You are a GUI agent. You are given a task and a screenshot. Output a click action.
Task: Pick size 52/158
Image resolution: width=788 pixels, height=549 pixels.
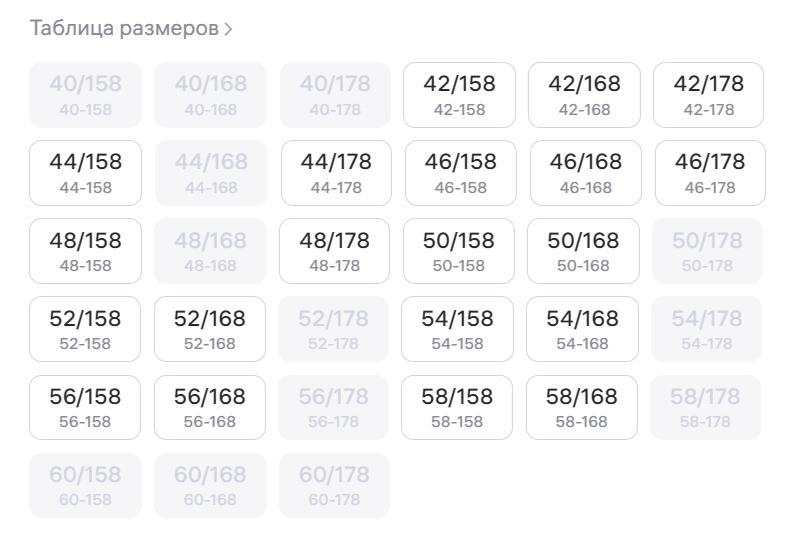(x=85, y=329)
